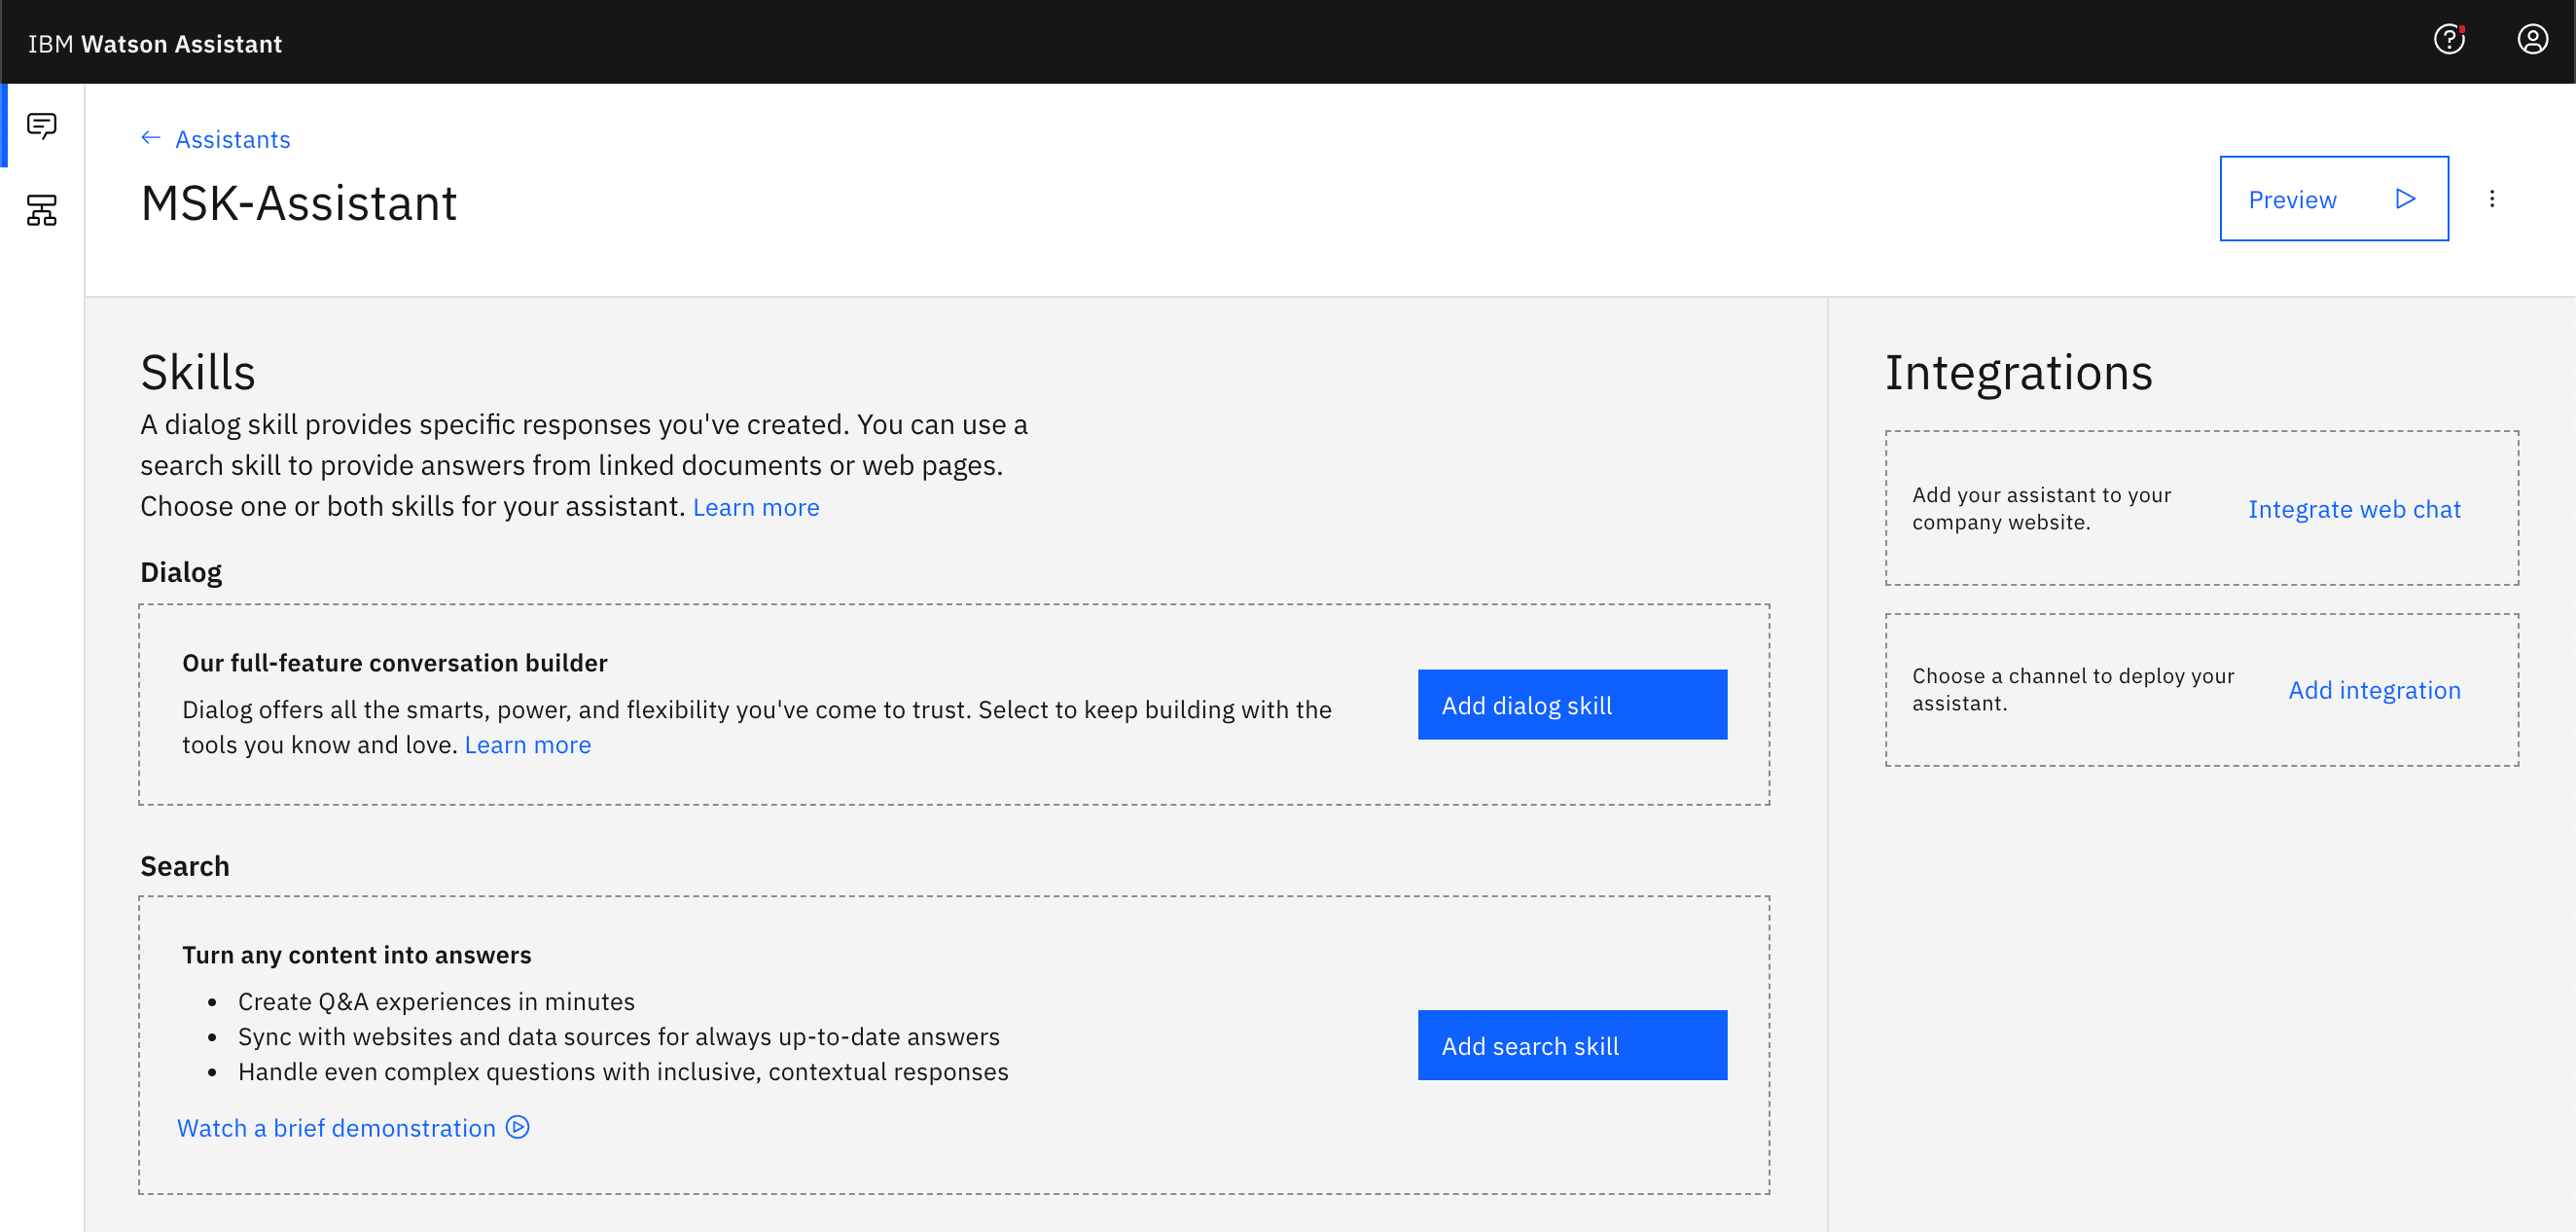Image resolution: width=2576 pixels, height=1232 pixels.
Task: Open the three-dot overflow menu
Action: click(2492, 199)
